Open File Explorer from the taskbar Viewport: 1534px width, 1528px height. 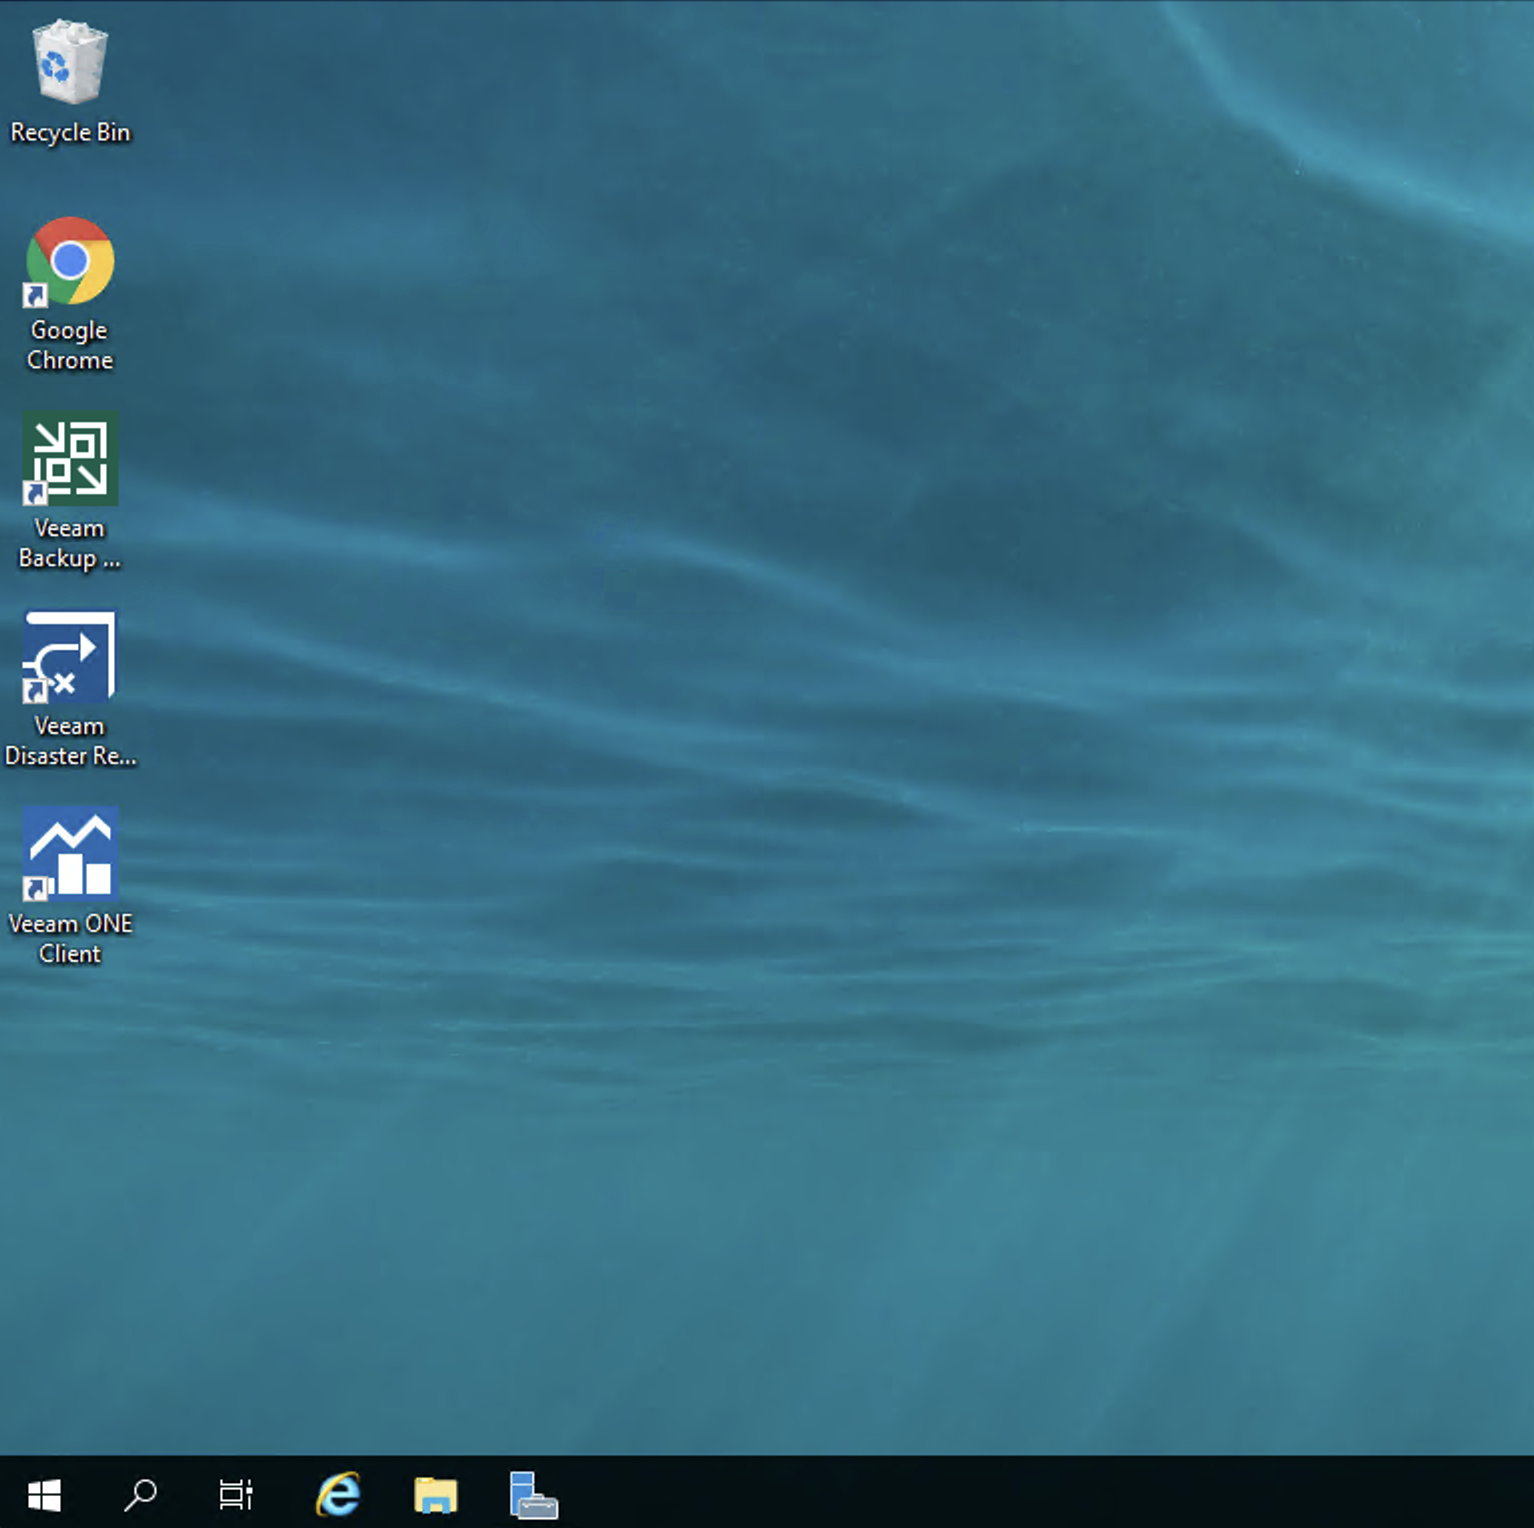pos(436,1495)
